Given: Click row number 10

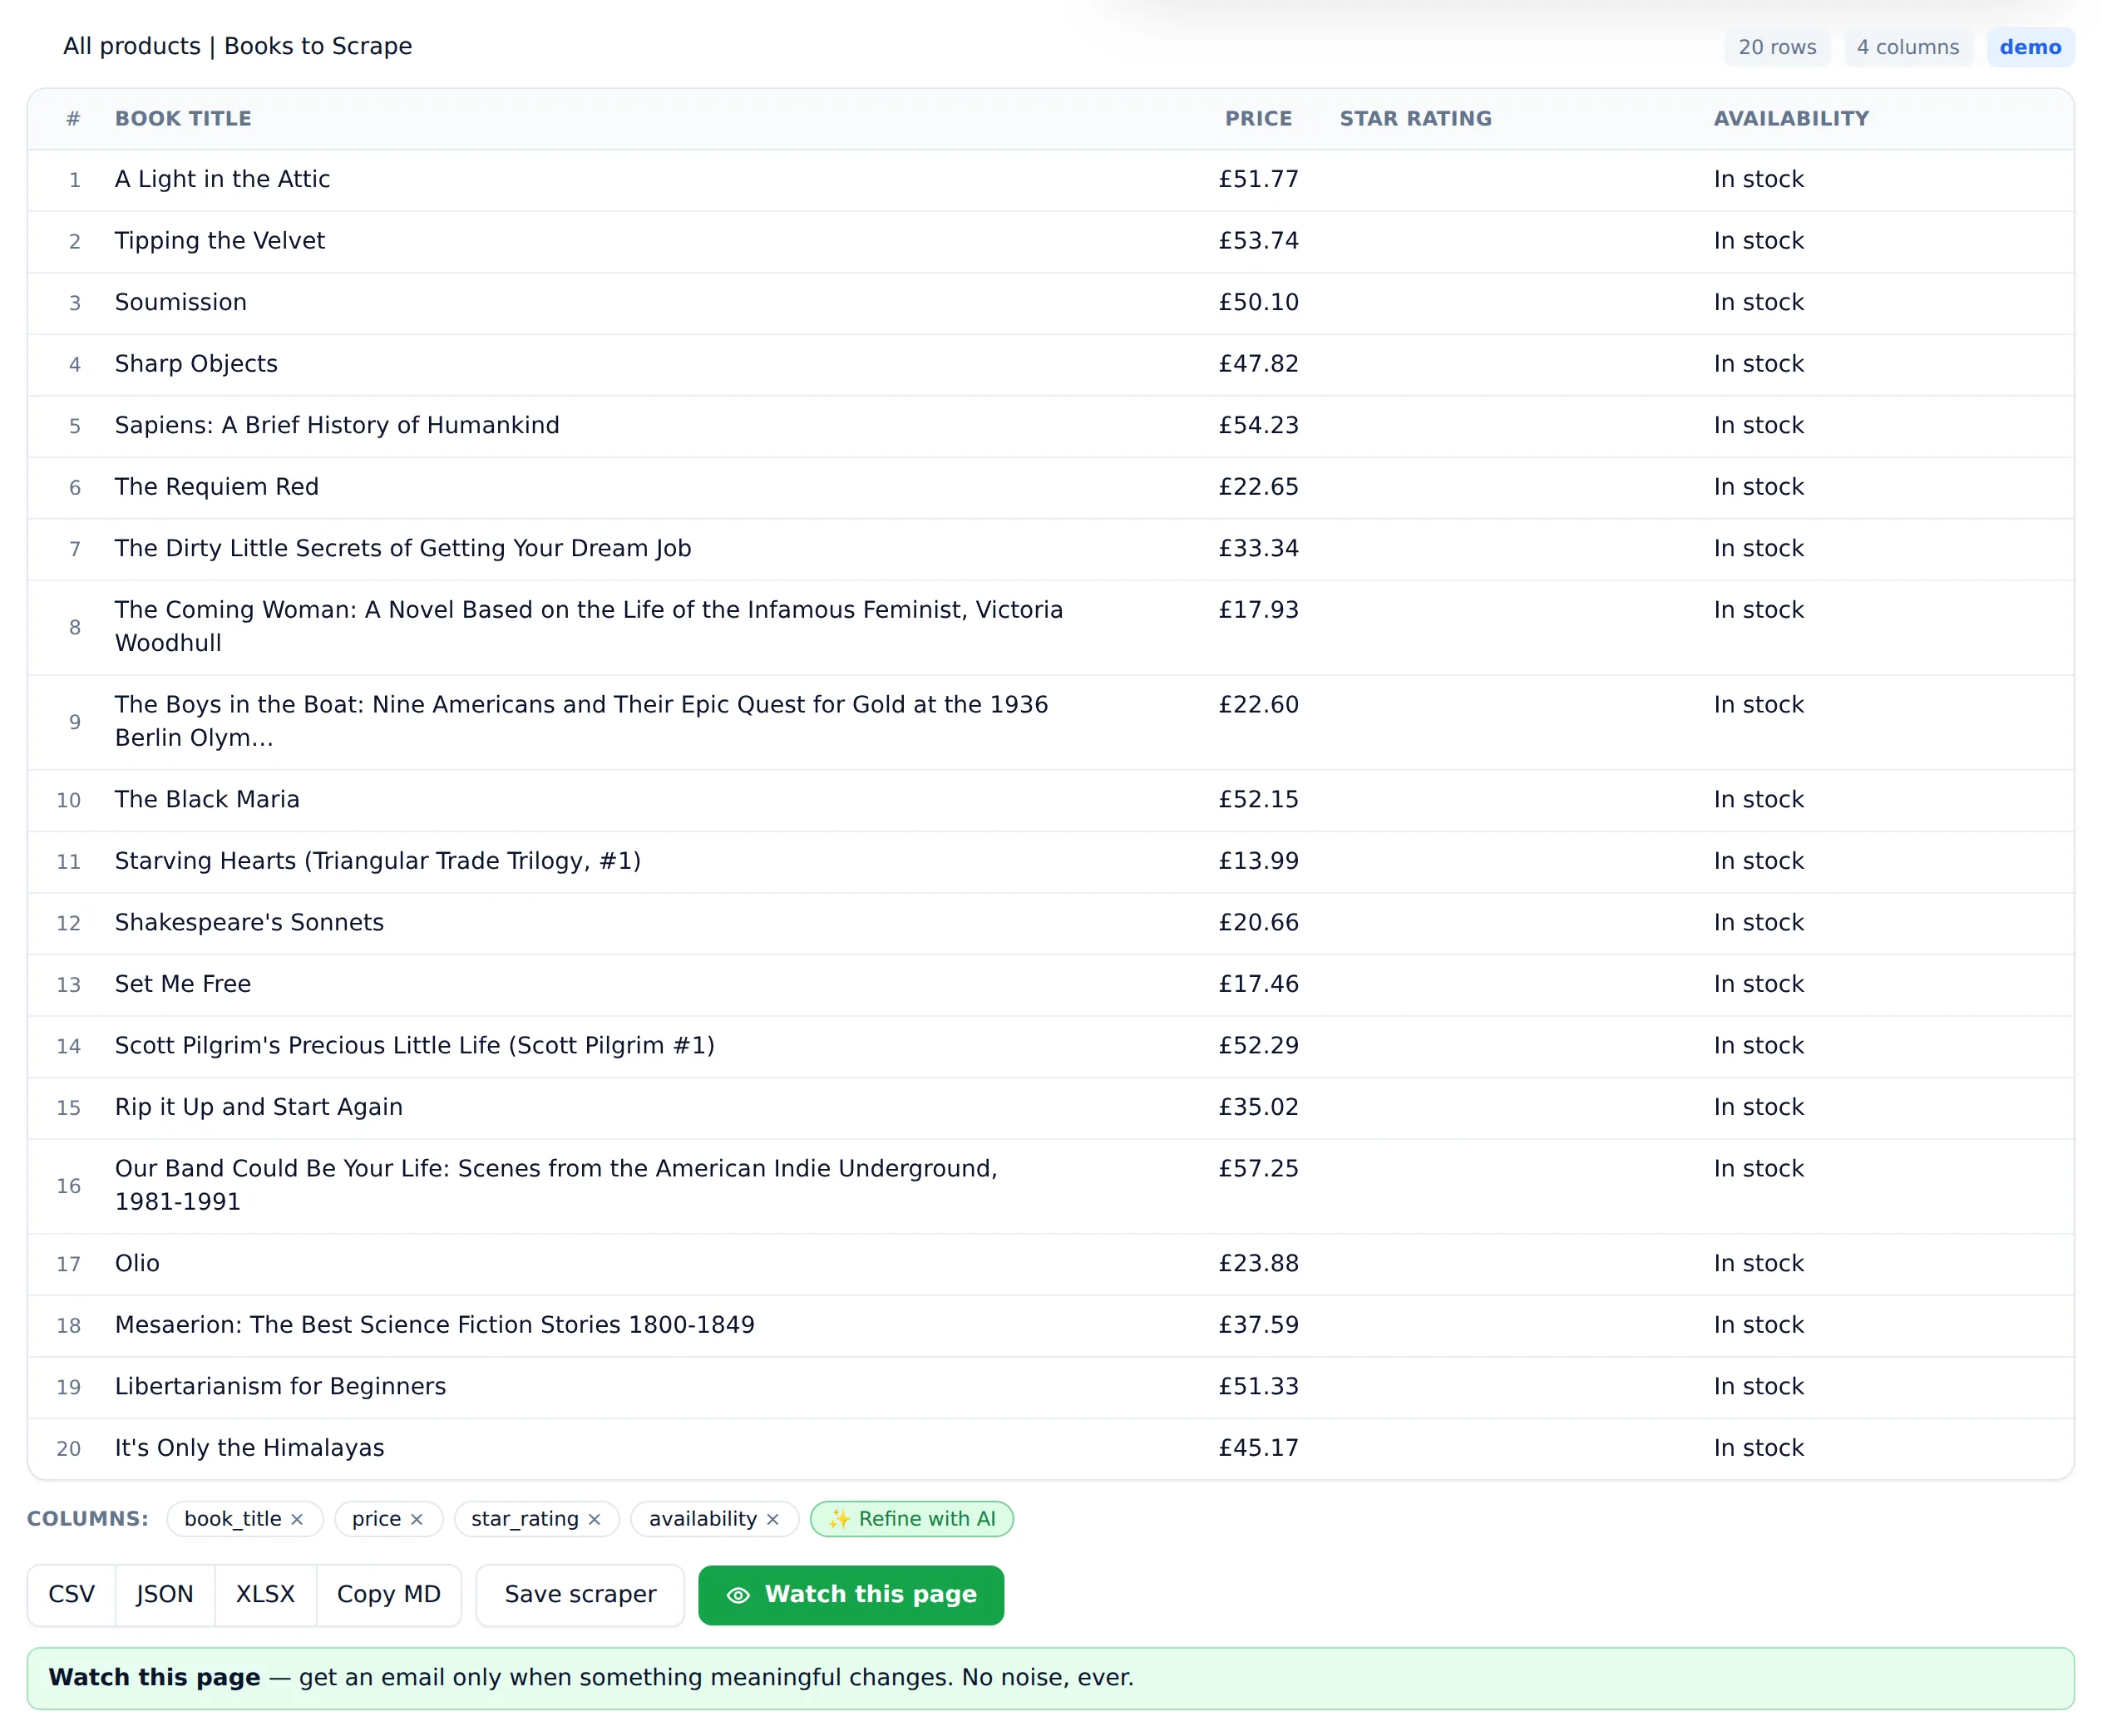Looking at the screenshot, I should click(68, 800).
